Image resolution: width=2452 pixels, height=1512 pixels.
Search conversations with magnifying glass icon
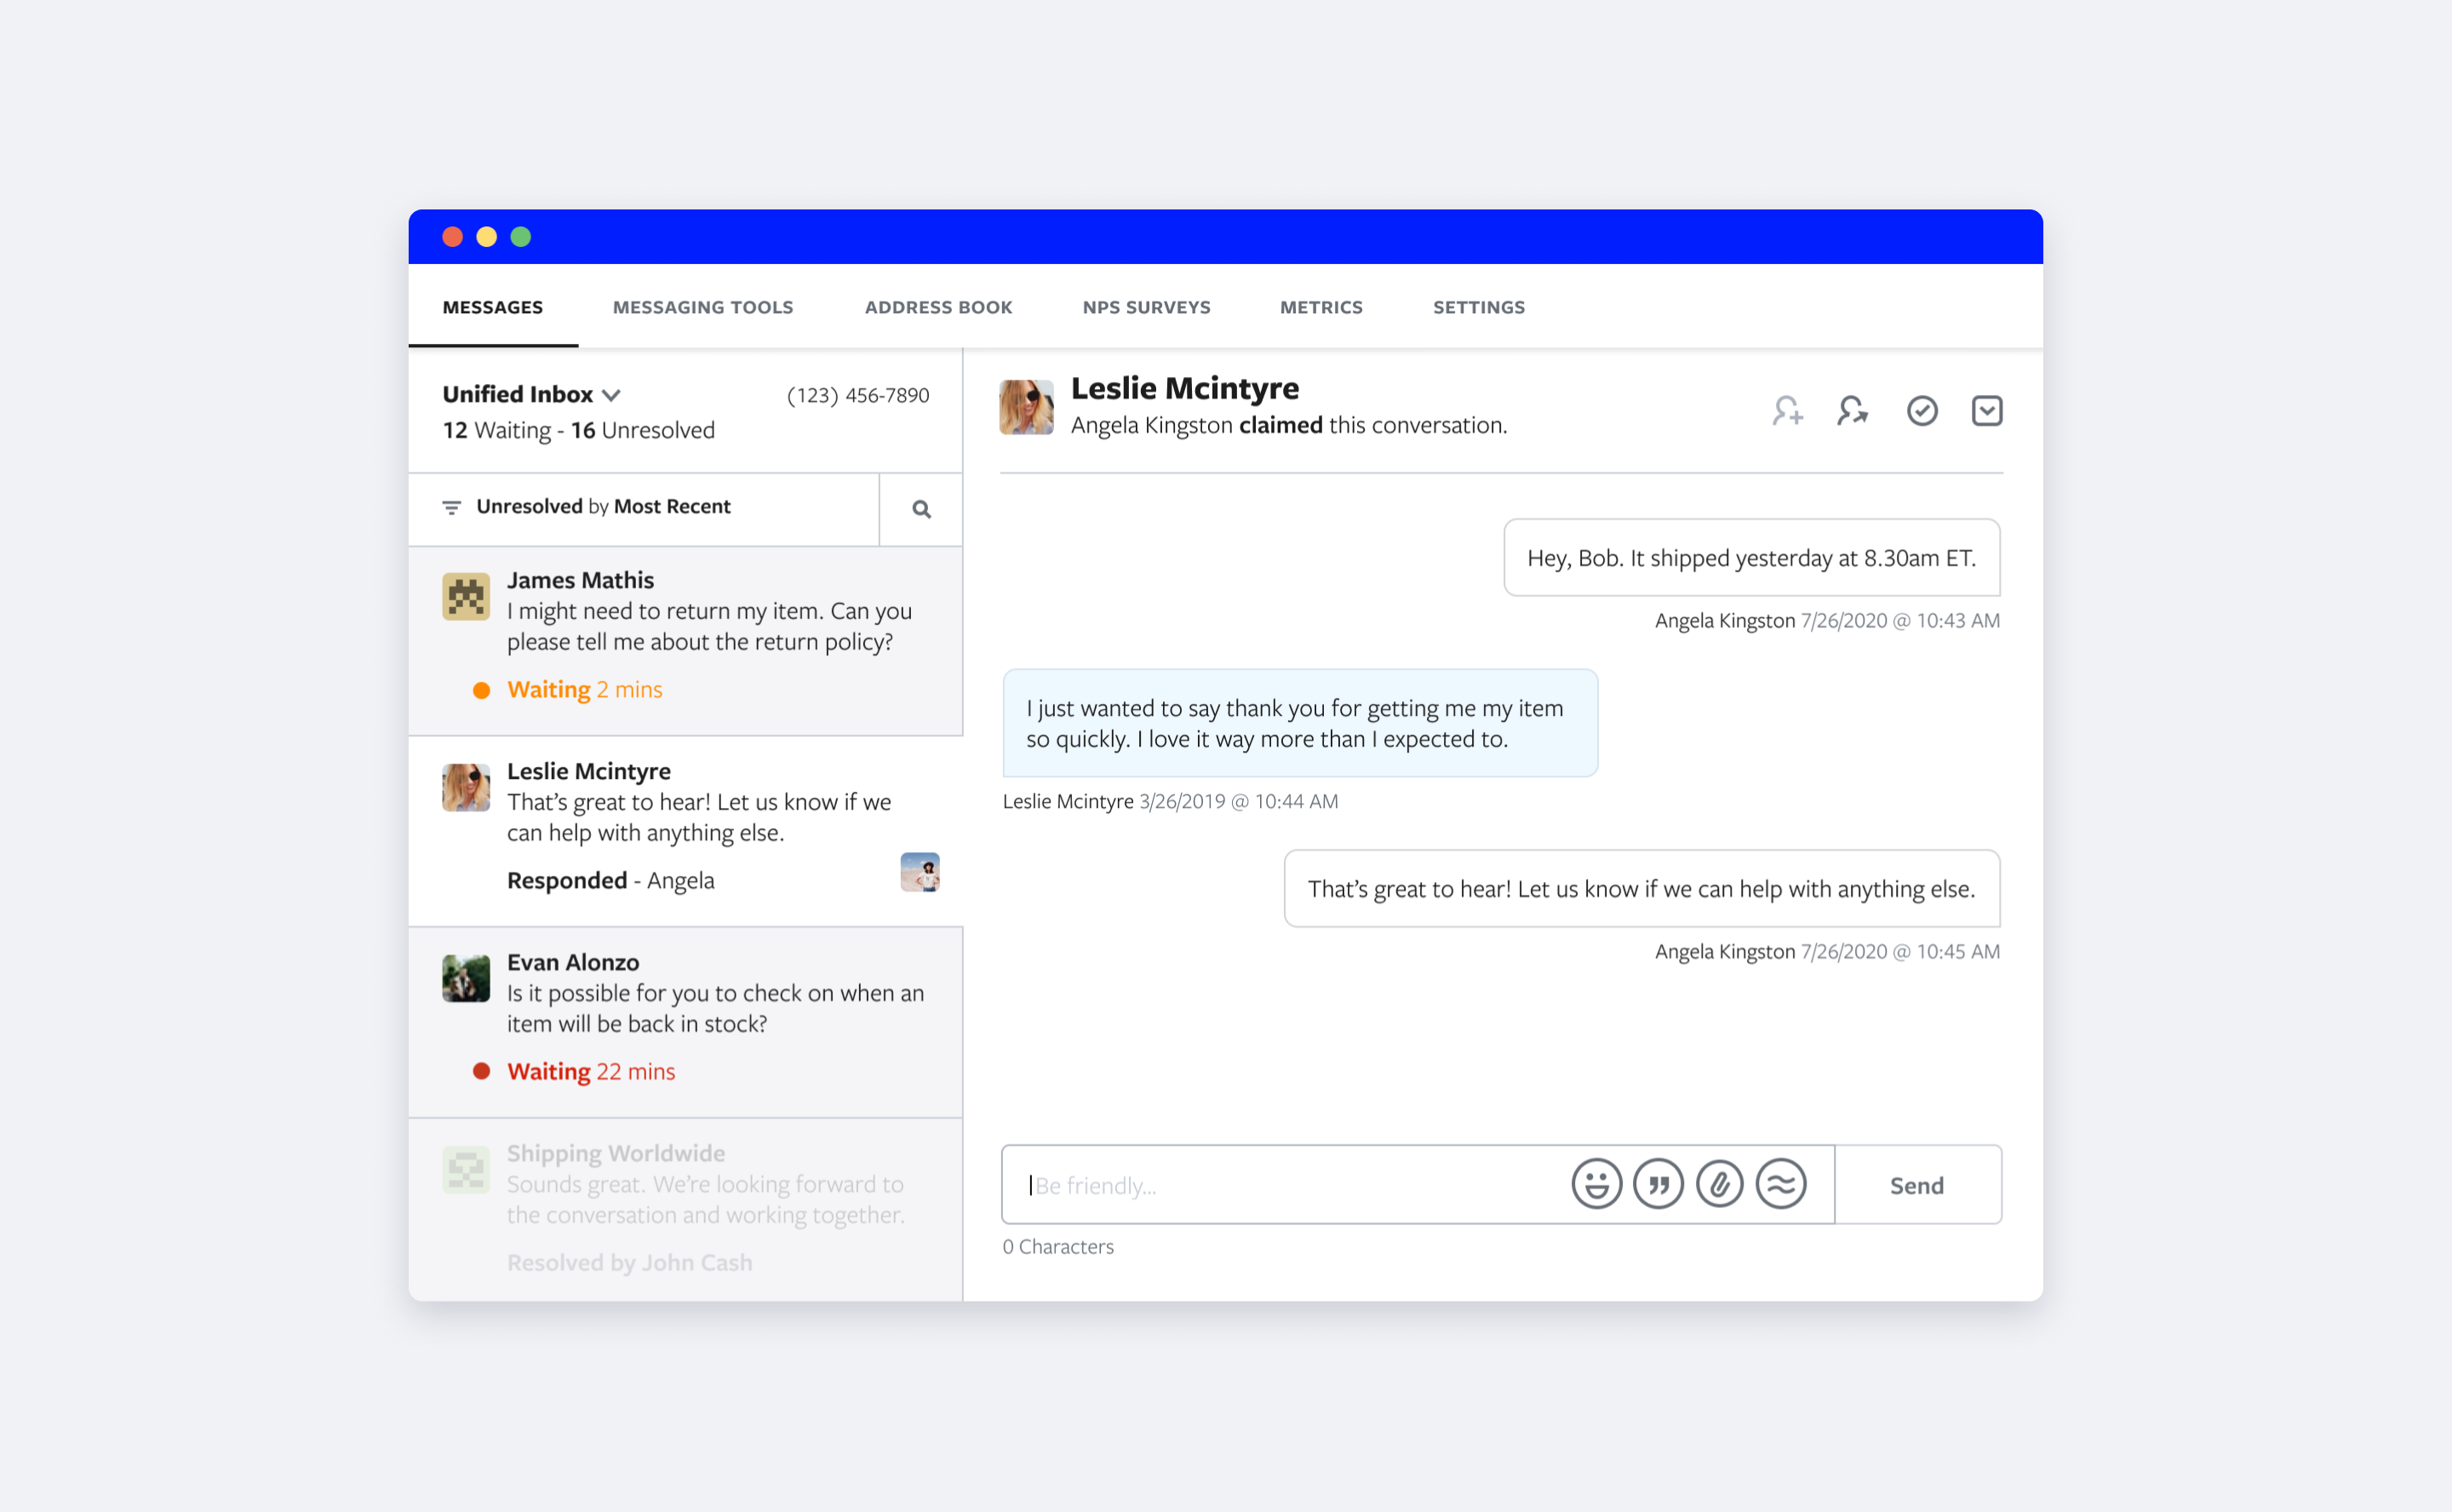coord(921,510)
